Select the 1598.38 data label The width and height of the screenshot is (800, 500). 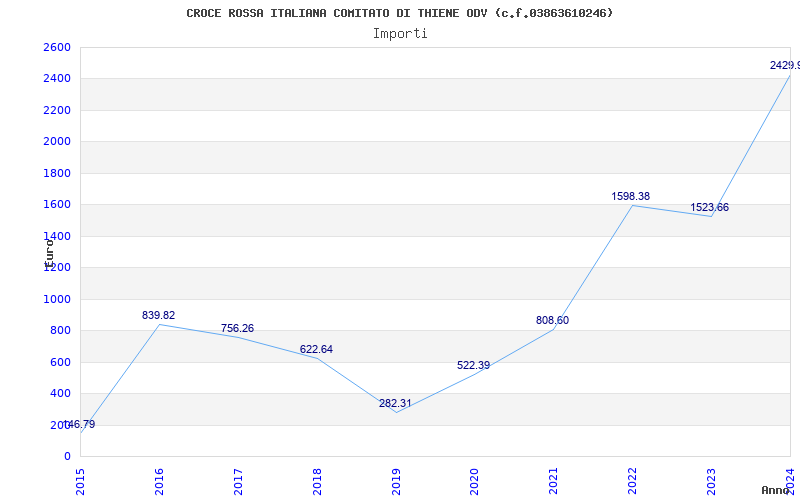click(631, 196)
